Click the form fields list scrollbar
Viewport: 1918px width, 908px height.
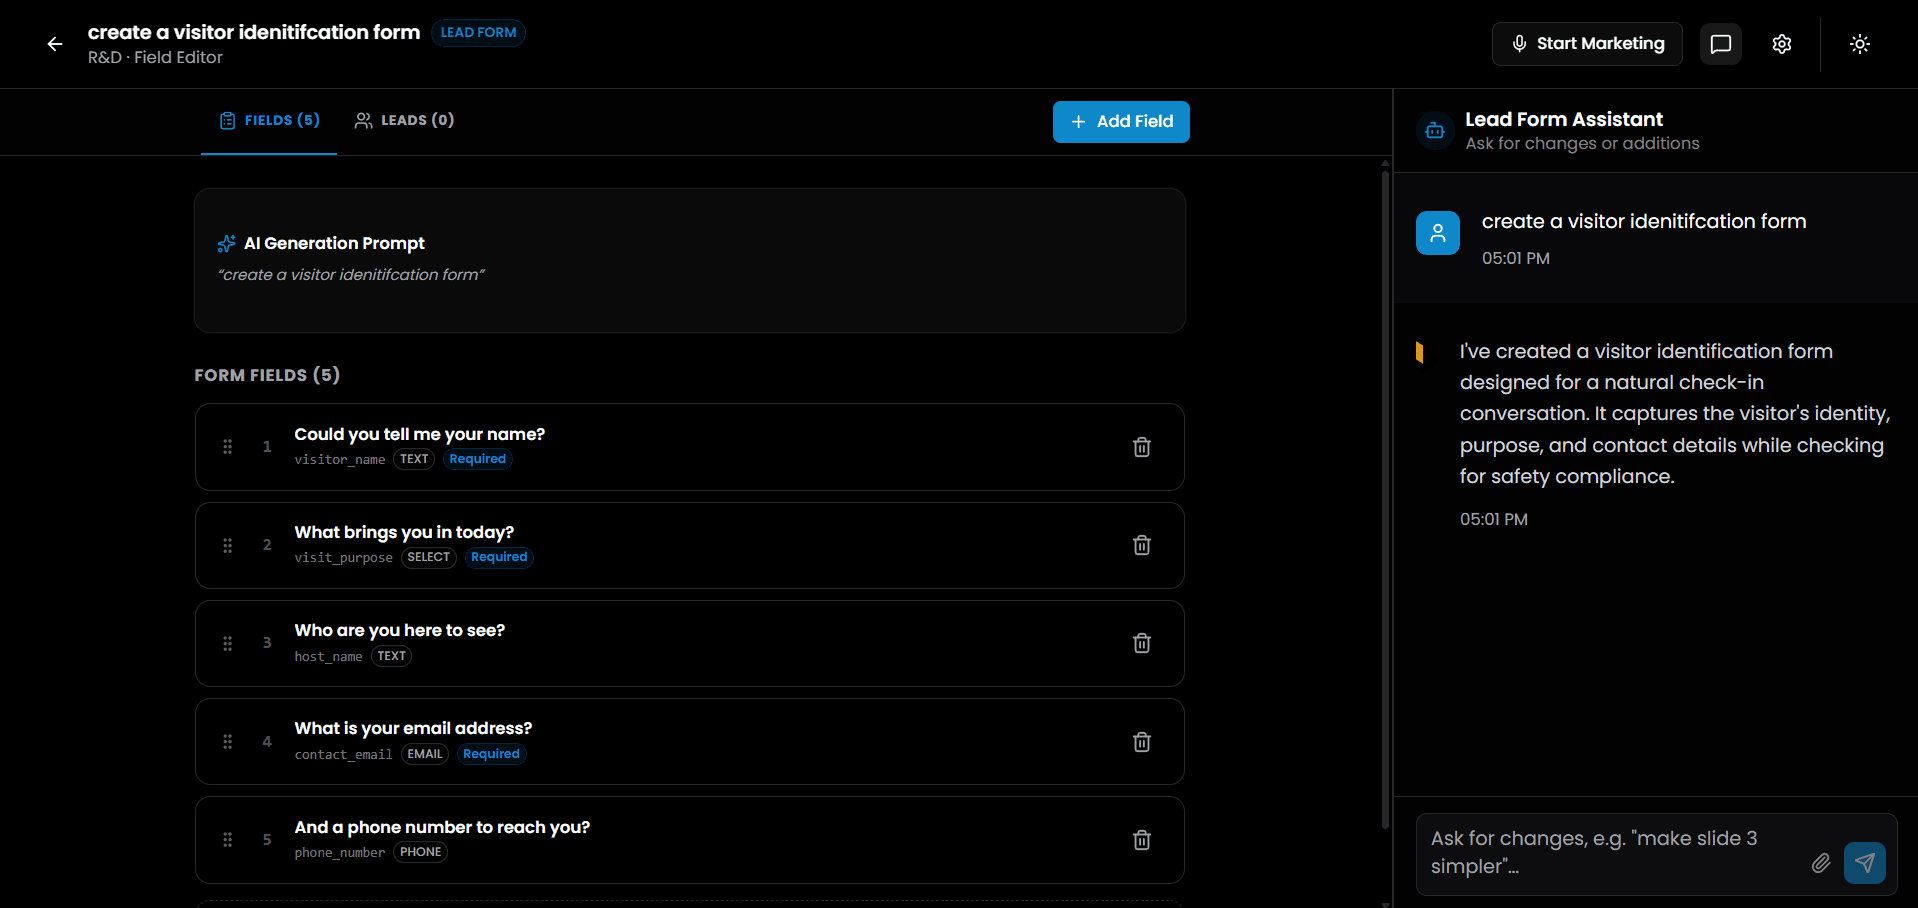point(1385,500)
